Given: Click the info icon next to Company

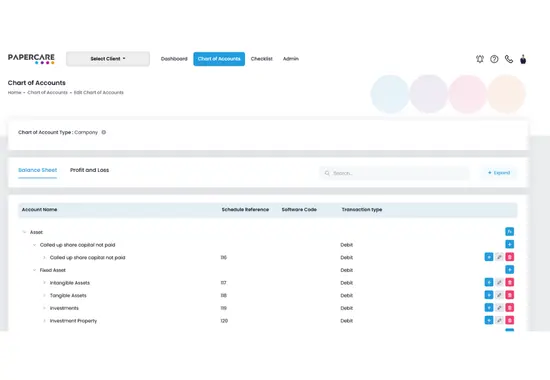Looking at the screenshot, I should click(104, 132).
